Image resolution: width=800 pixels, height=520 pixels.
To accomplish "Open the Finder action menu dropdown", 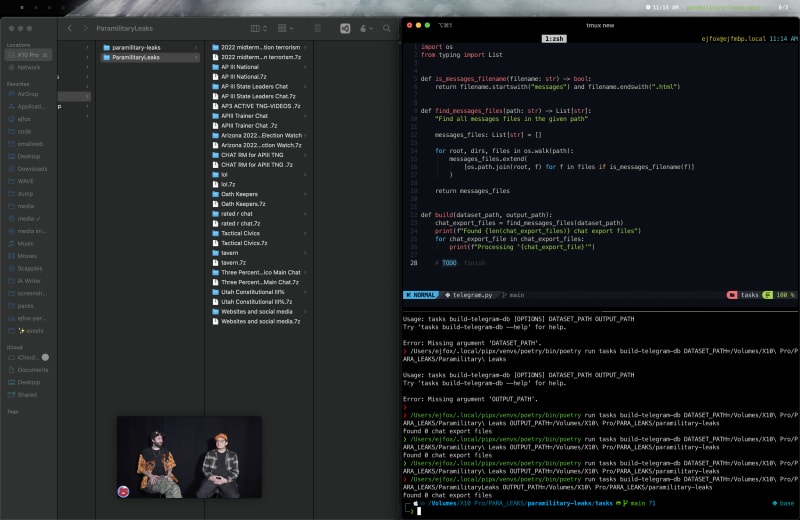I will (x=366, y=29).
